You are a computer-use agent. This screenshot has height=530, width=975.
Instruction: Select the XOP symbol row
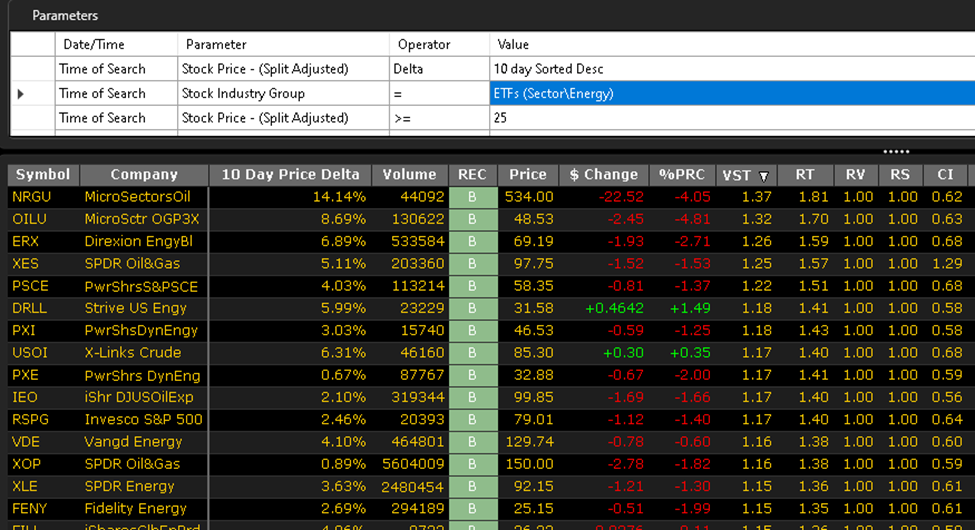[x=26, y=464]
